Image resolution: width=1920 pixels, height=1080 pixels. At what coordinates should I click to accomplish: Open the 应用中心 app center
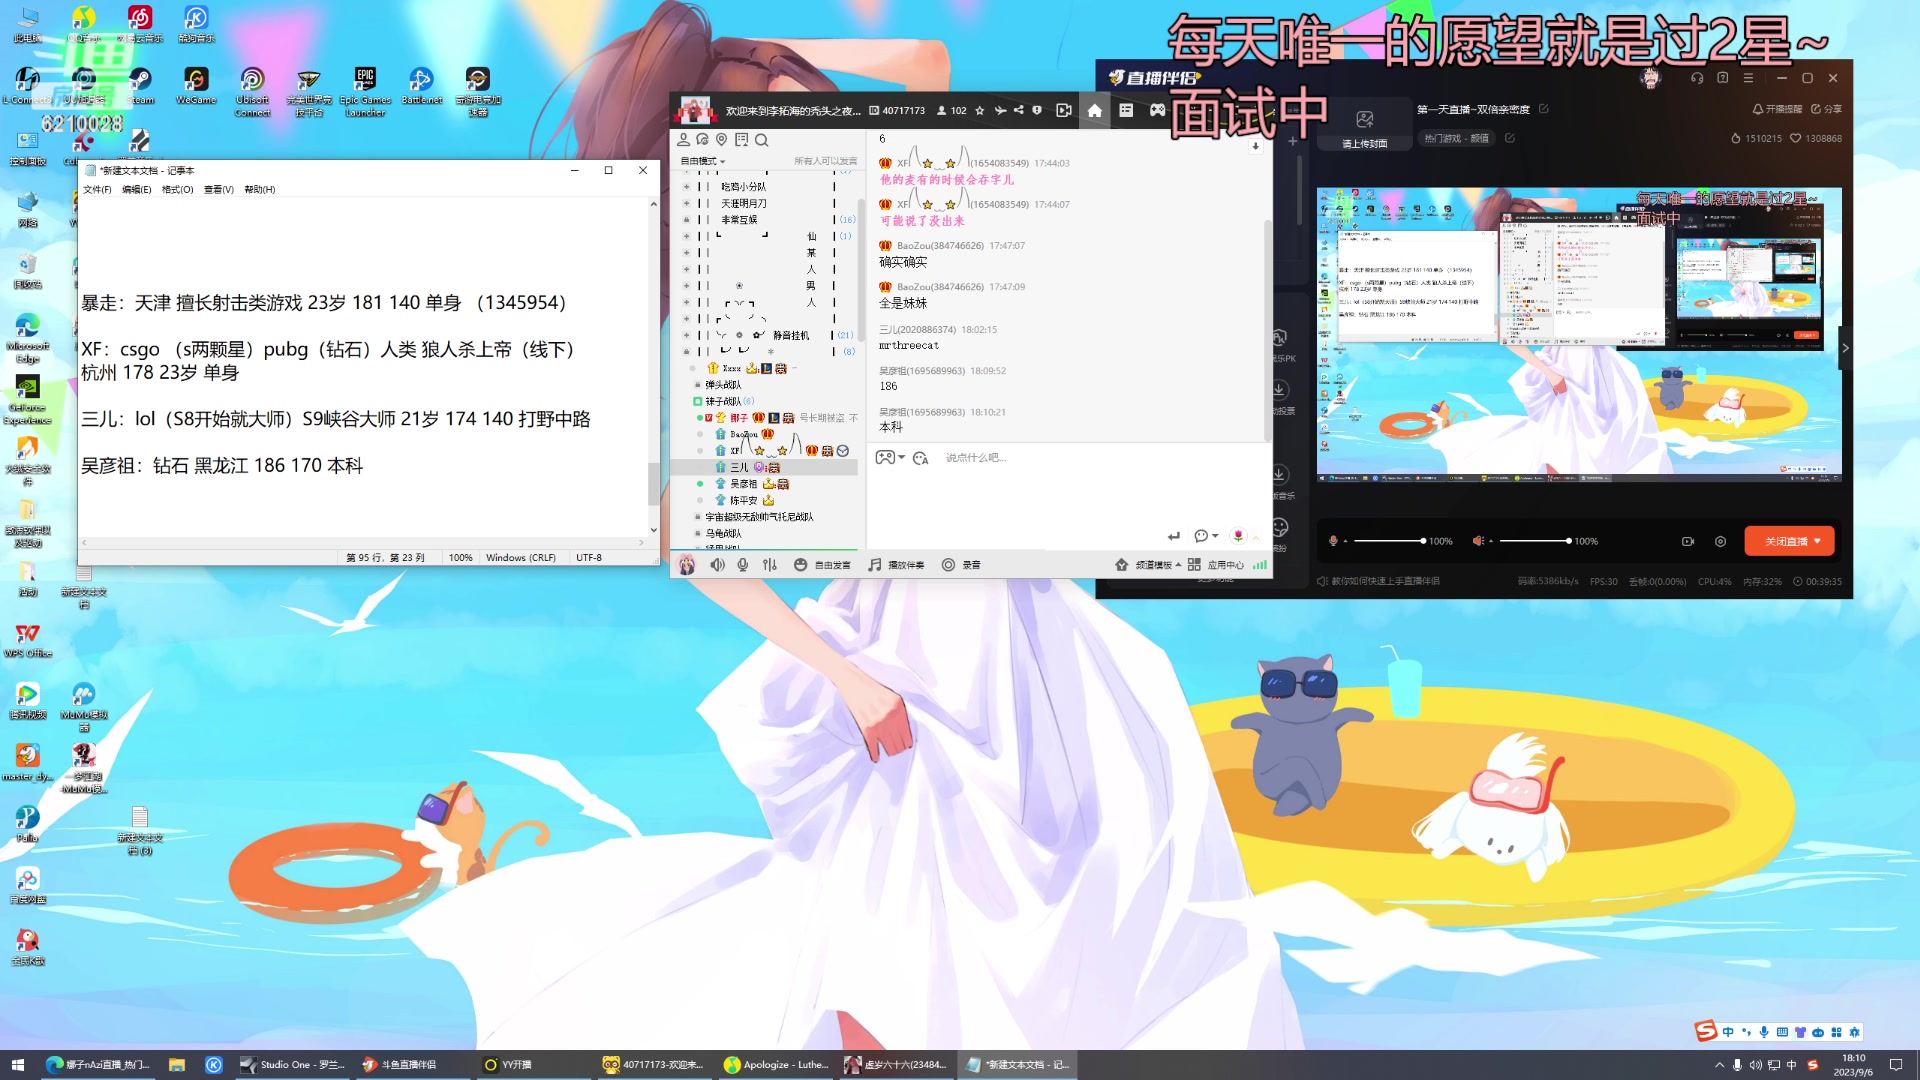pos(1216,565)
